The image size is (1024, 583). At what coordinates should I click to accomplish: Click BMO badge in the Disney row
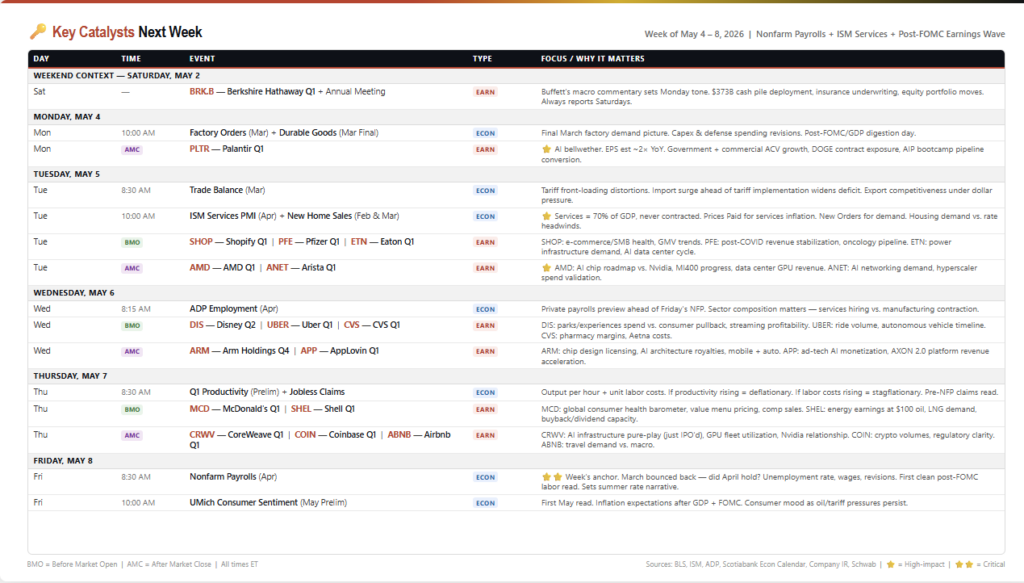(132, 325)
